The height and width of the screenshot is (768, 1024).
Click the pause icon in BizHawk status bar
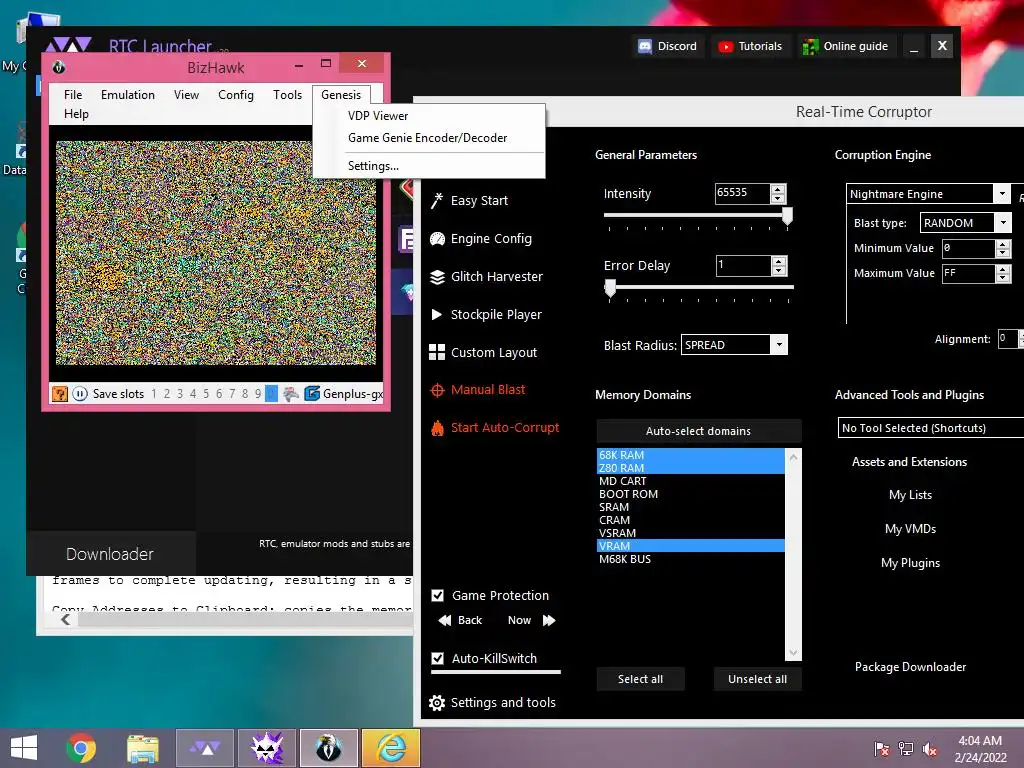click(x=80, y=394)
